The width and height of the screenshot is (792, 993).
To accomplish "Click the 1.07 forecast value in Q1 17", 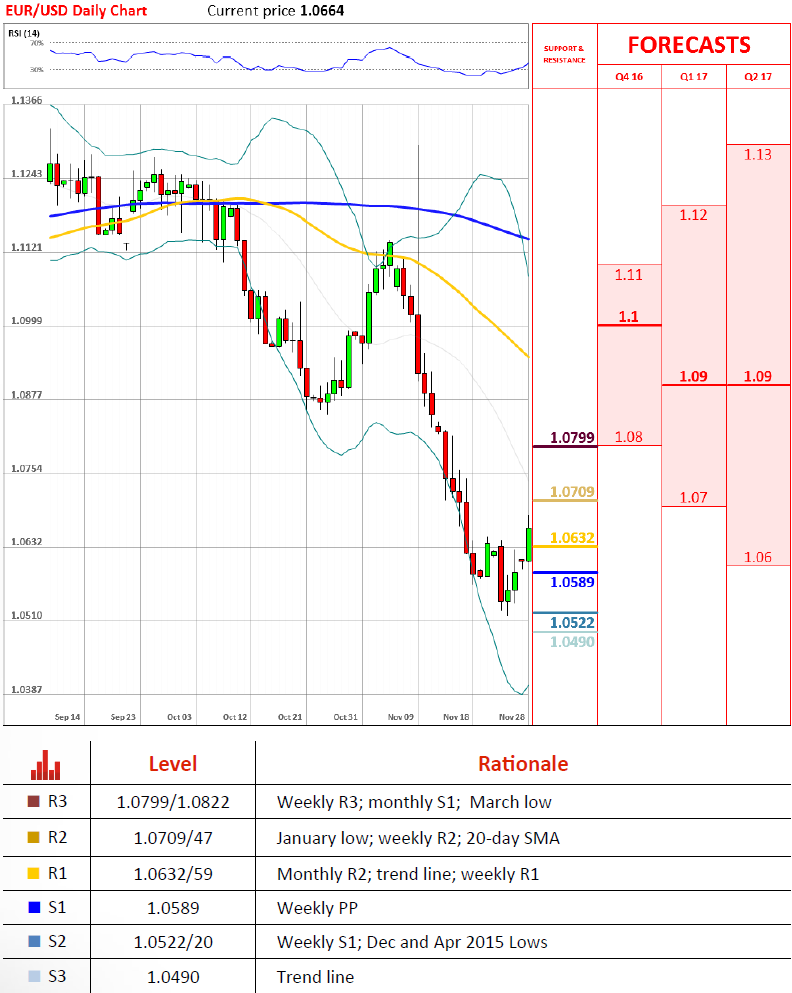I will coord(693,498).
